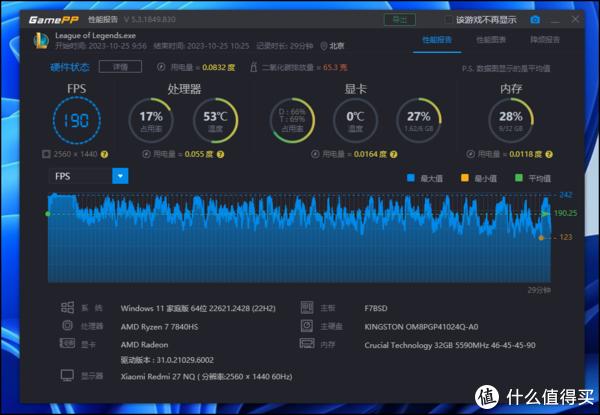
Task: Click the 硬件状态 heading link
Action: (x=70, y=67)
